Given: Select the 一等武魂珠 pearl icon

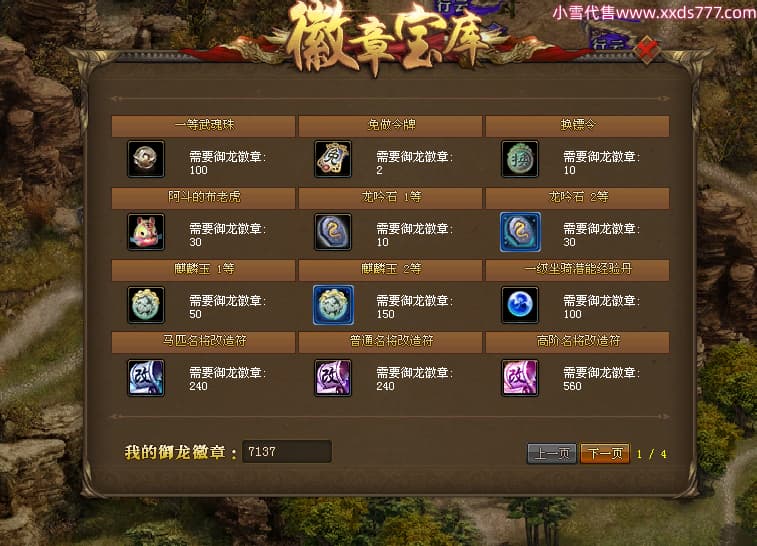Looking at the screenshot, I should (x=146, y=159).
